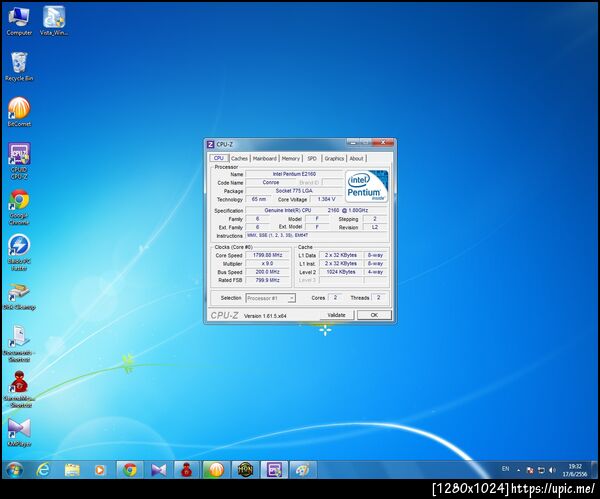Select the HoN game taskbar icon

point(245,470)
